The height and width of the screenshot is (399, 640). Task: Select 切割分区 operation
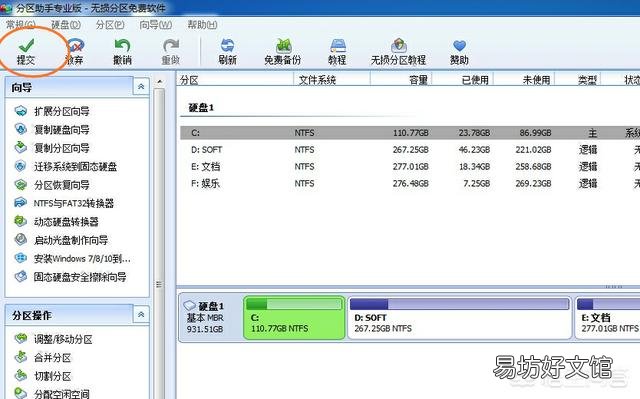click(x=53, y=376)
